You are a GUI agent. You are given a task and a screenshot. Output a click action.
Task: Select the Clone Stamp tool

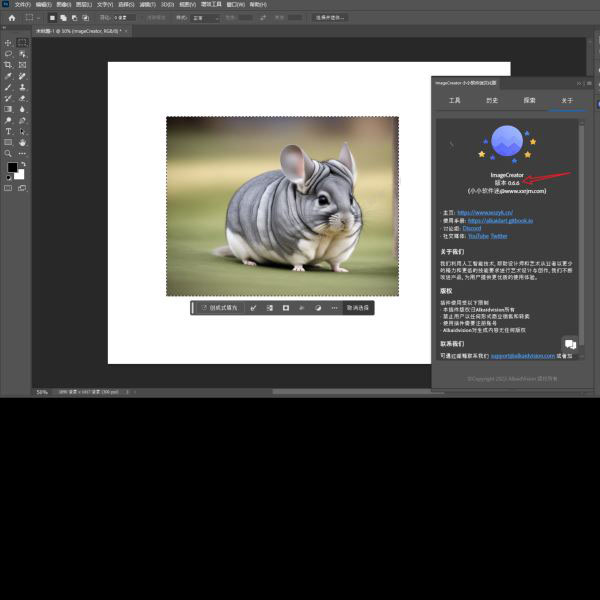22,87
